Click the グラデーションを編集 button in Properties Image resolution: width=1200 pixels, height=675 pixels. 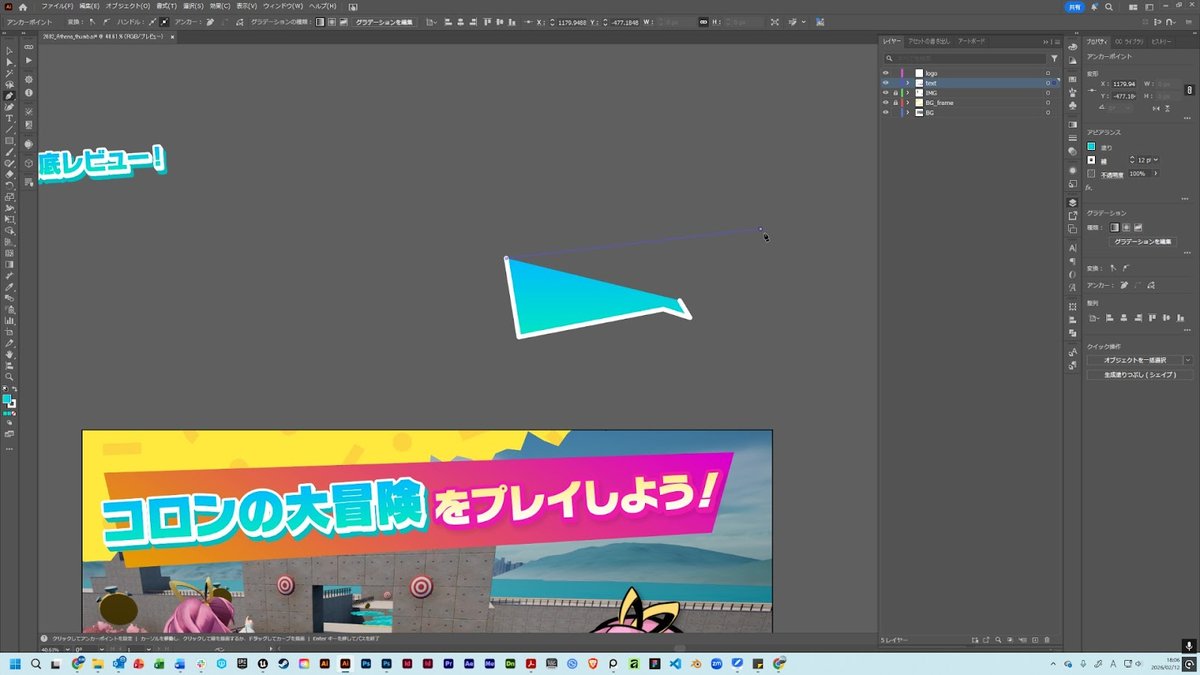tap(1144, 242)
